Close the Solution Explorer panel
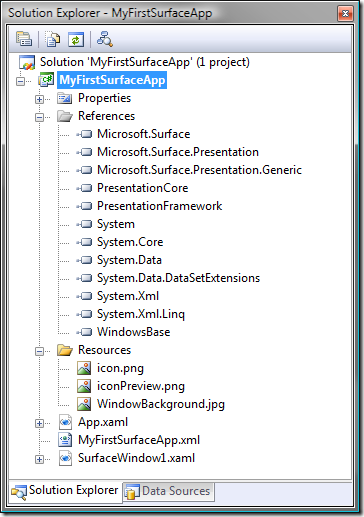This screenshot has width=364, height=517. (x=346, y=14)
